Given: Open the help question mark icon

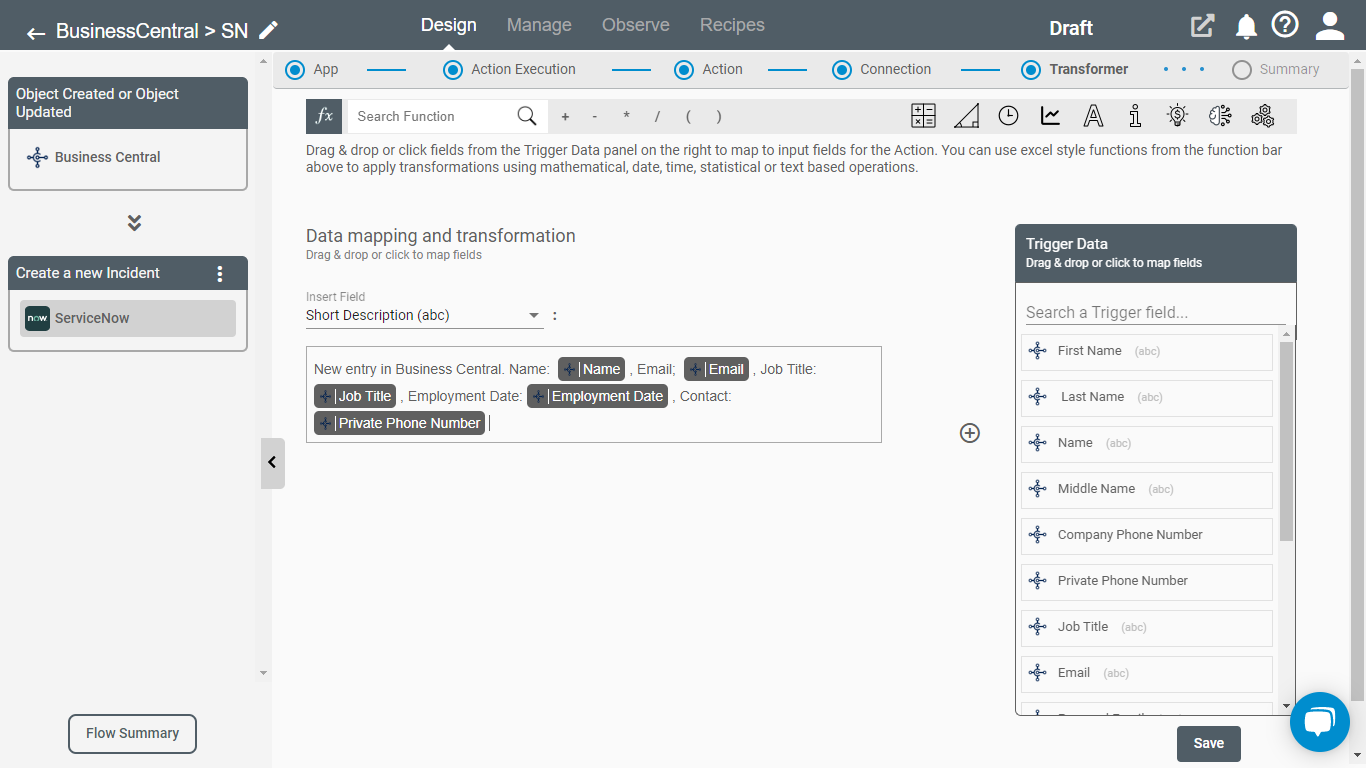Looking at the screenshot, I should pyautogui.click(x=1285, y=25).
